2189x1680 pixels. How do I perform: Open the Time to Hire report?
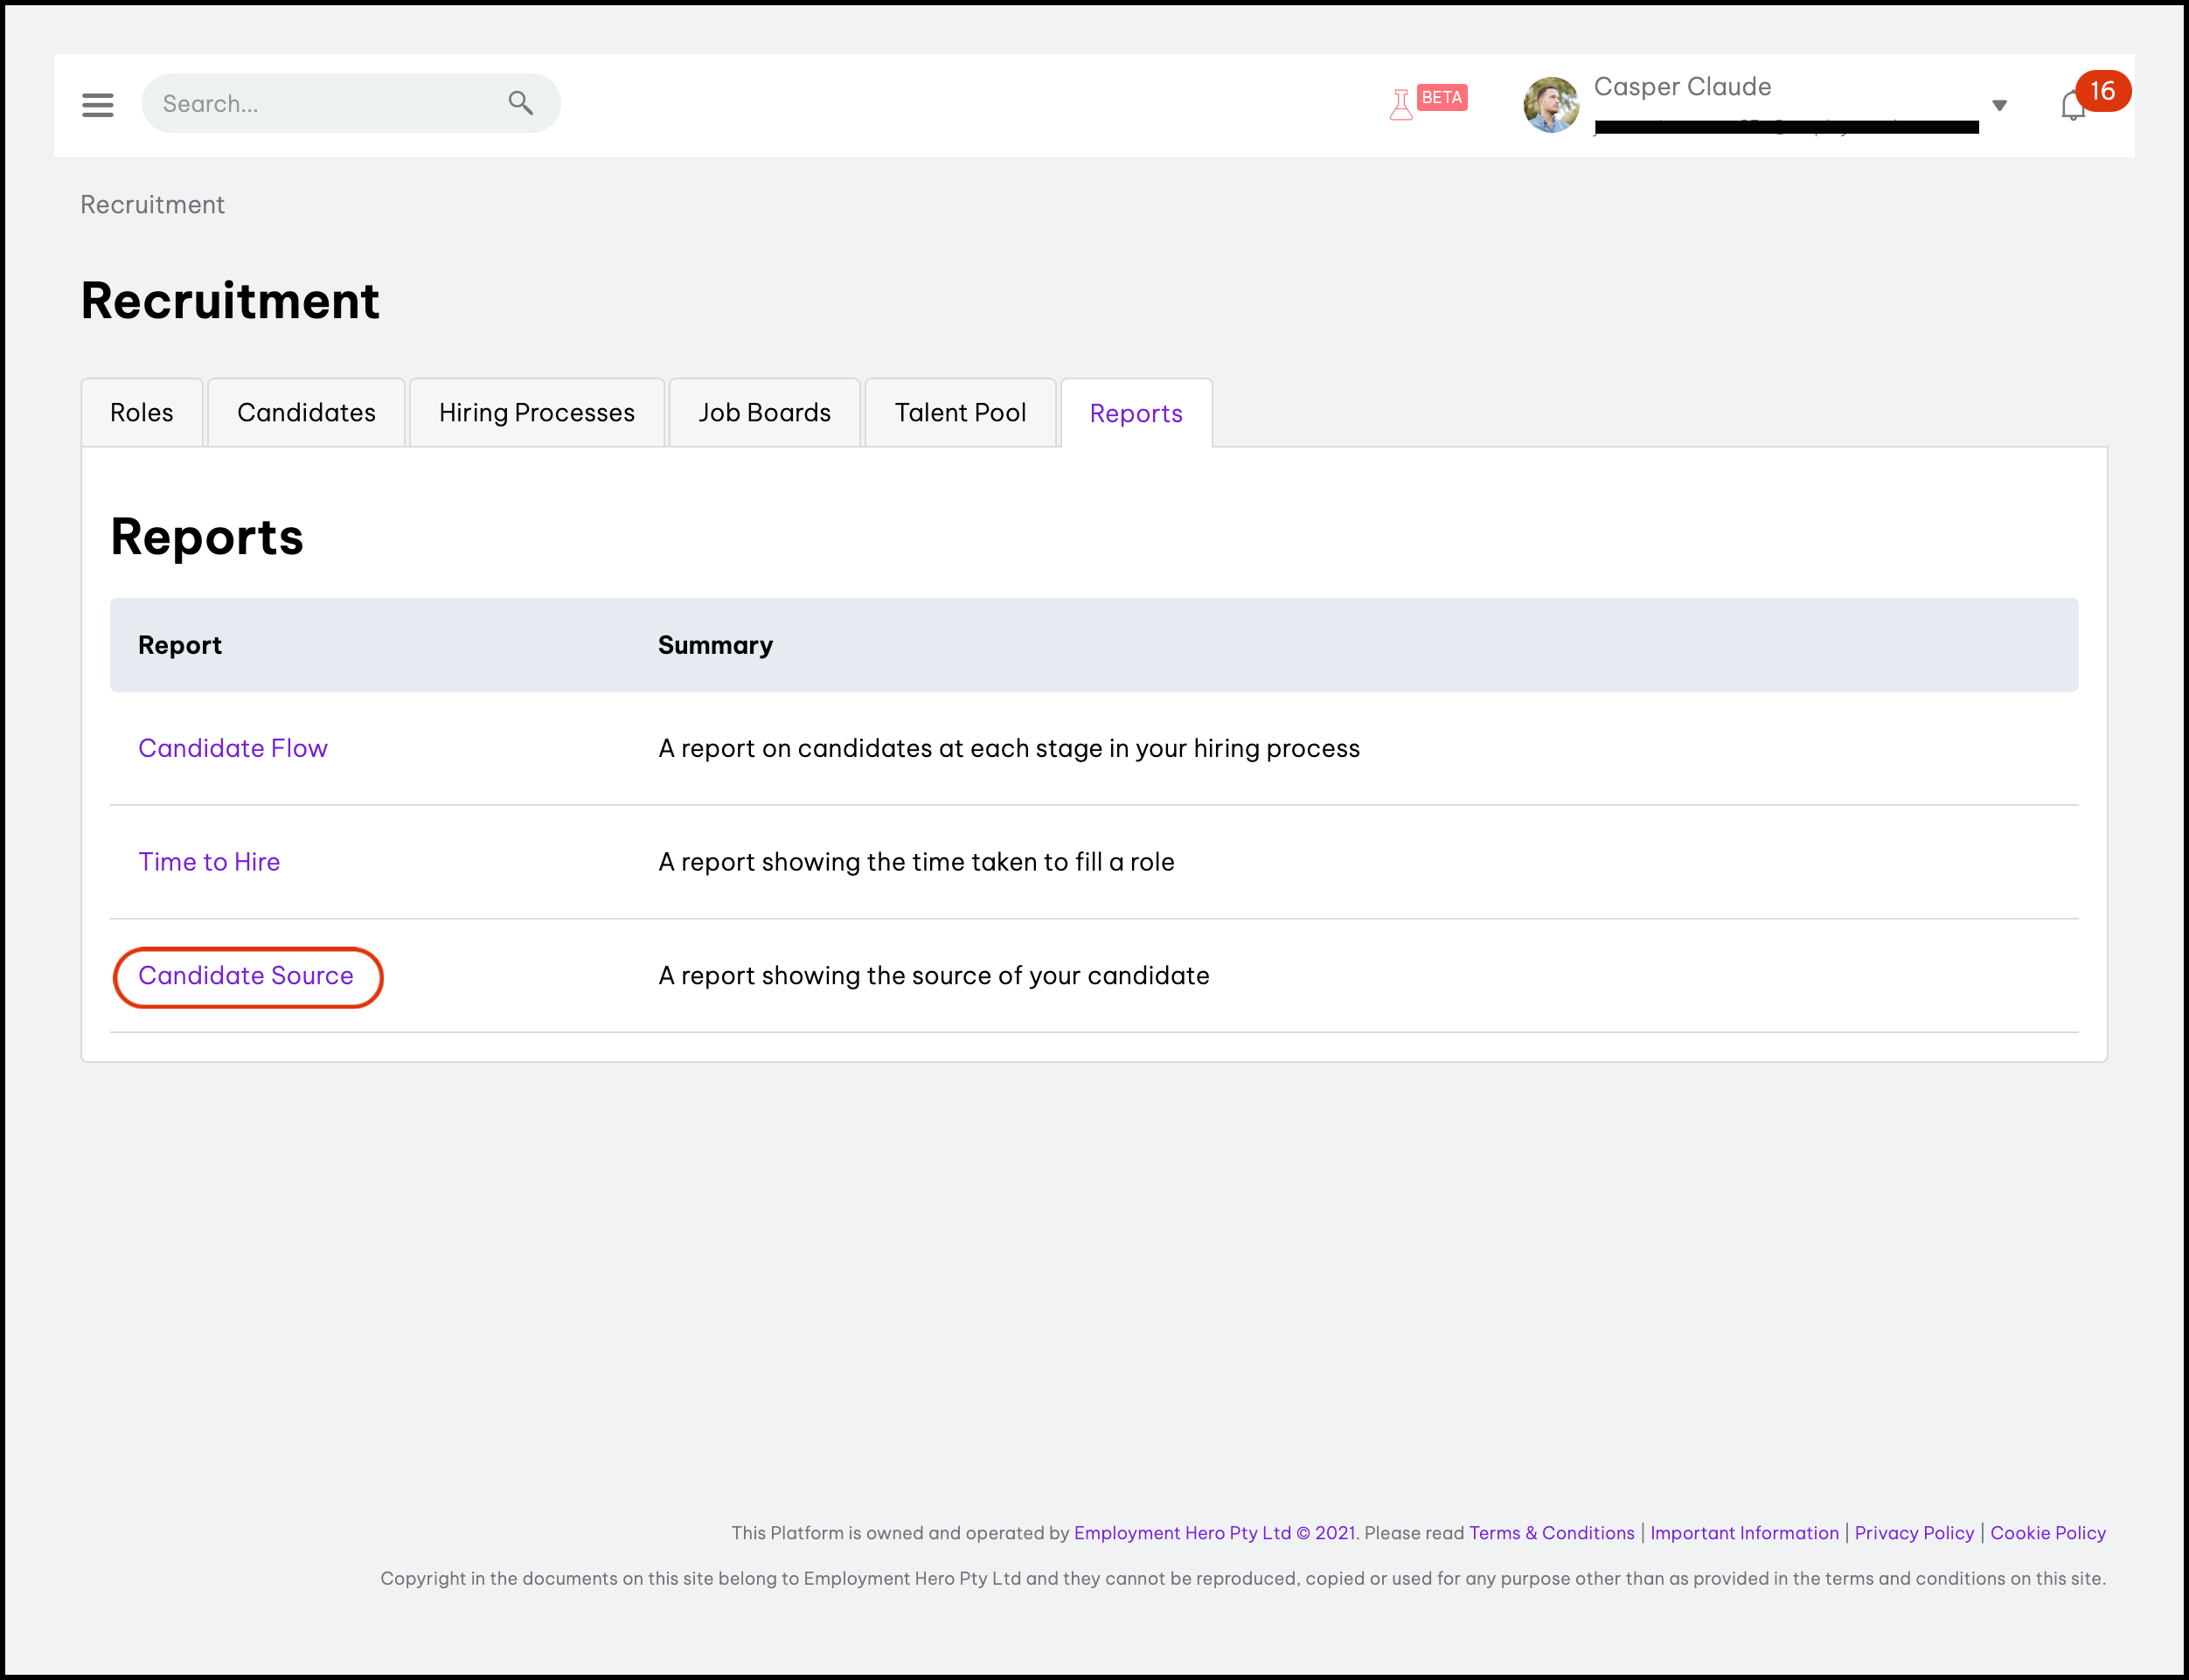pos(208,862)
